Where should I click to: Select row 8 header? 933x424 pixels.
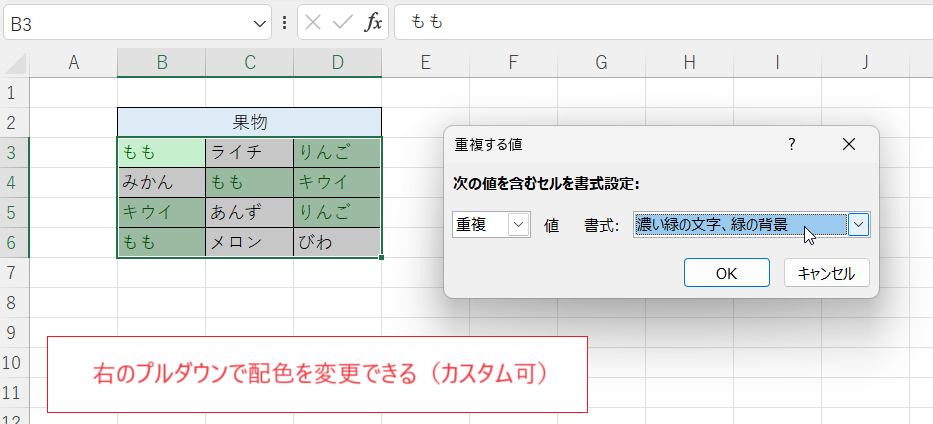click(14, 303)
